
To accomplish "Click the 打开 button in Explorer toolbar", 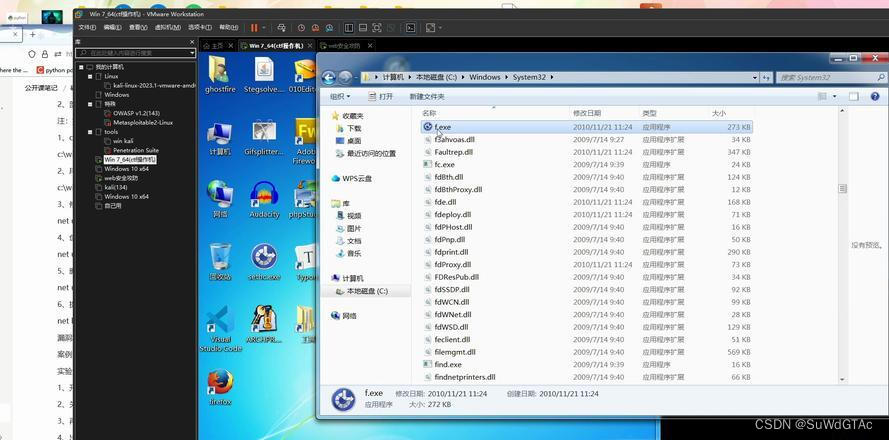I will 380,97.
